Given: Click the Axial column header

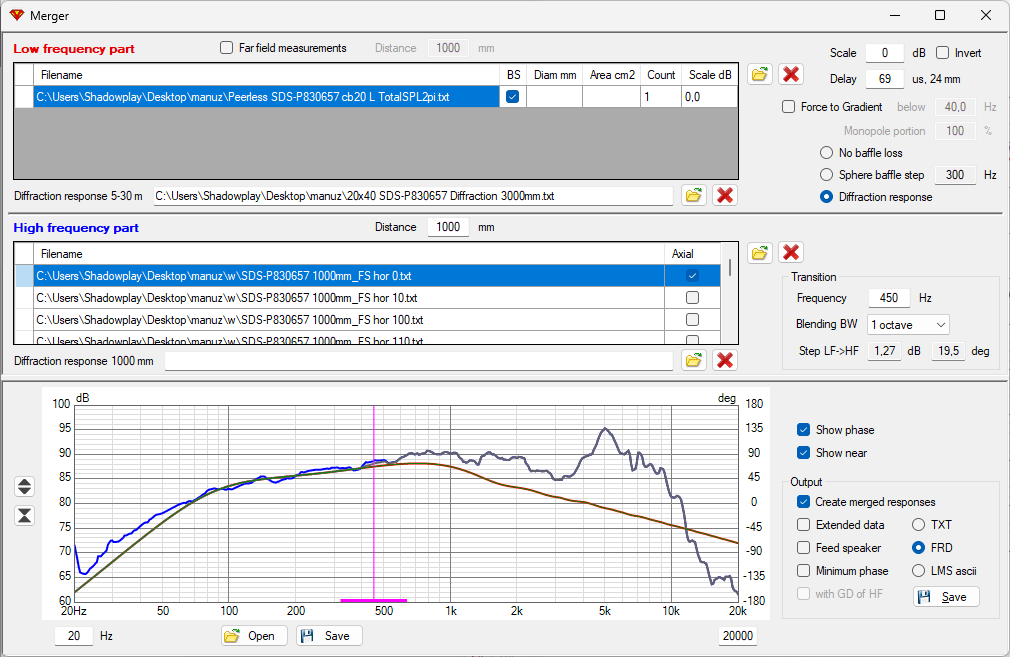Looking at the screenshot, I should (692, 254).
